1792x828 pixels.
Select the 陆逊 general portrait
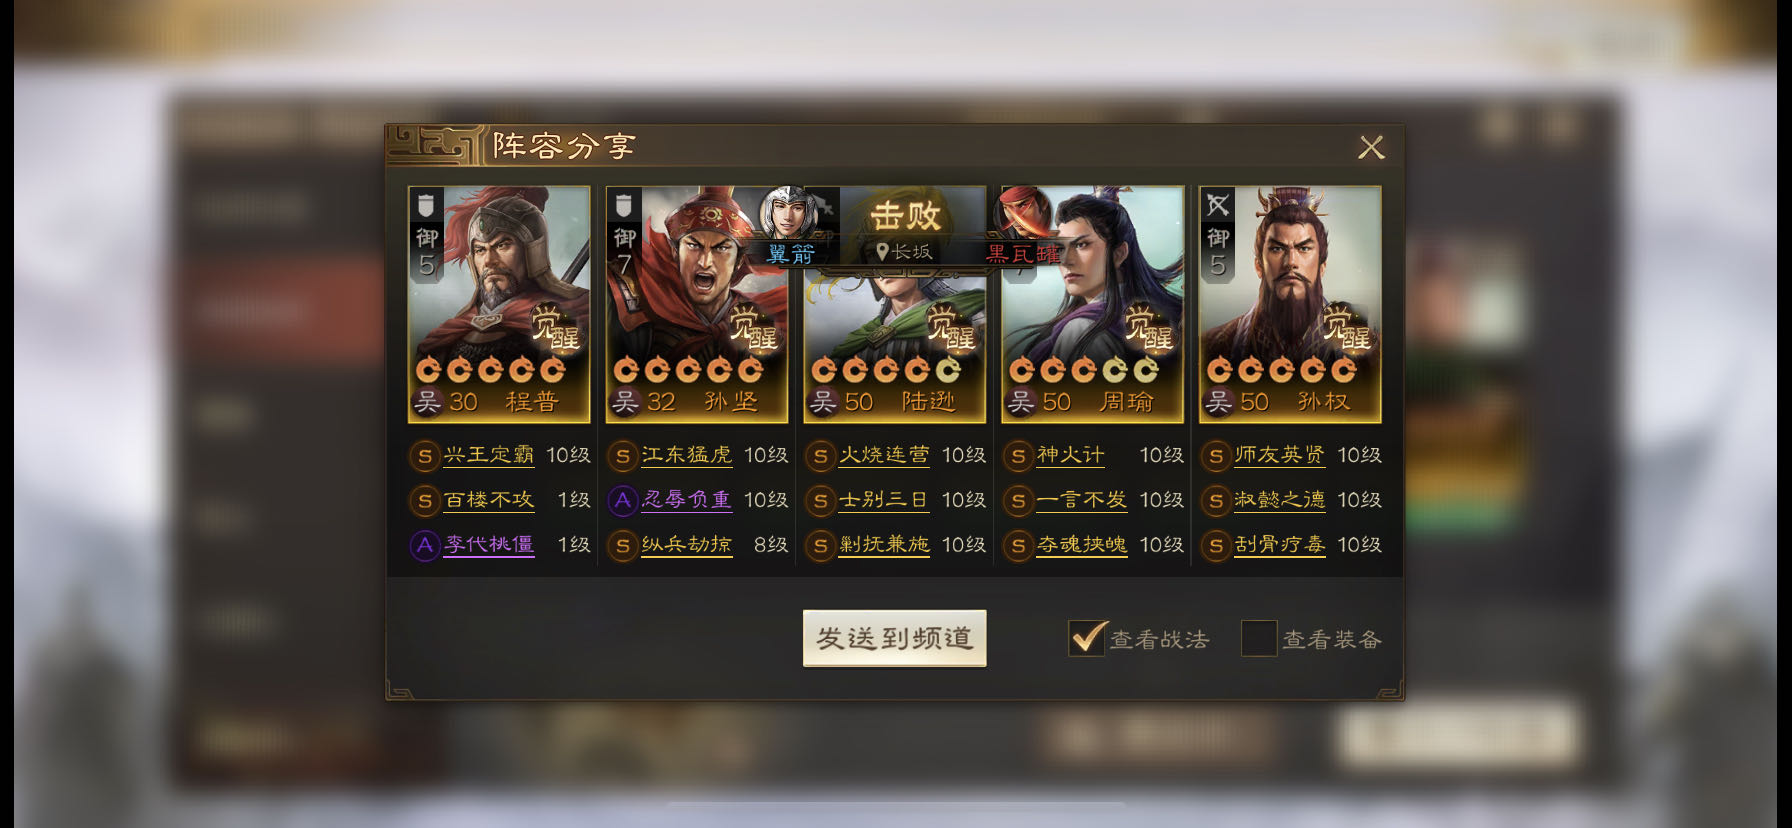[x=895, y=304]
